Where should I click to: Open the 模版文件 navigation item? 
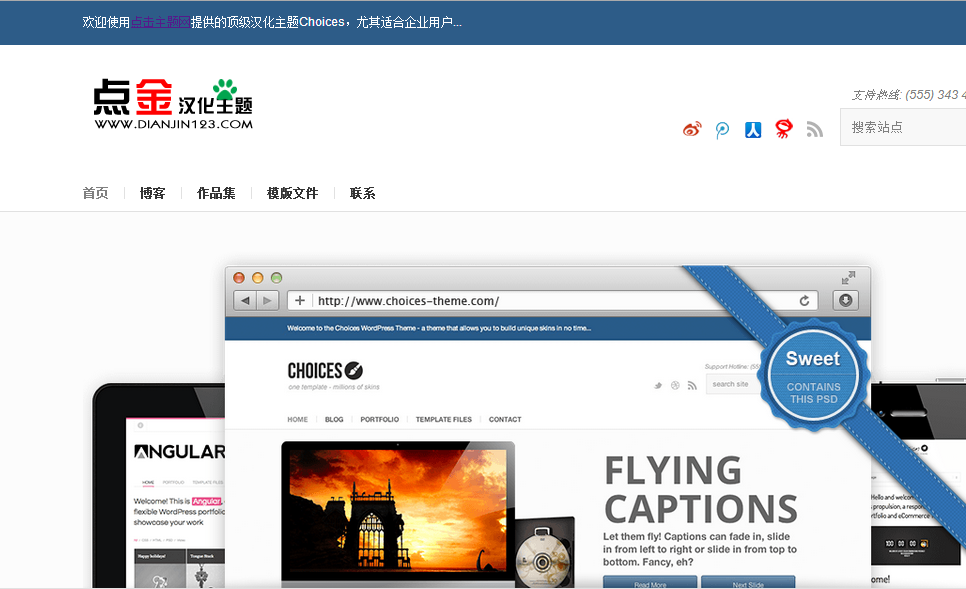(x=293, y=193)
